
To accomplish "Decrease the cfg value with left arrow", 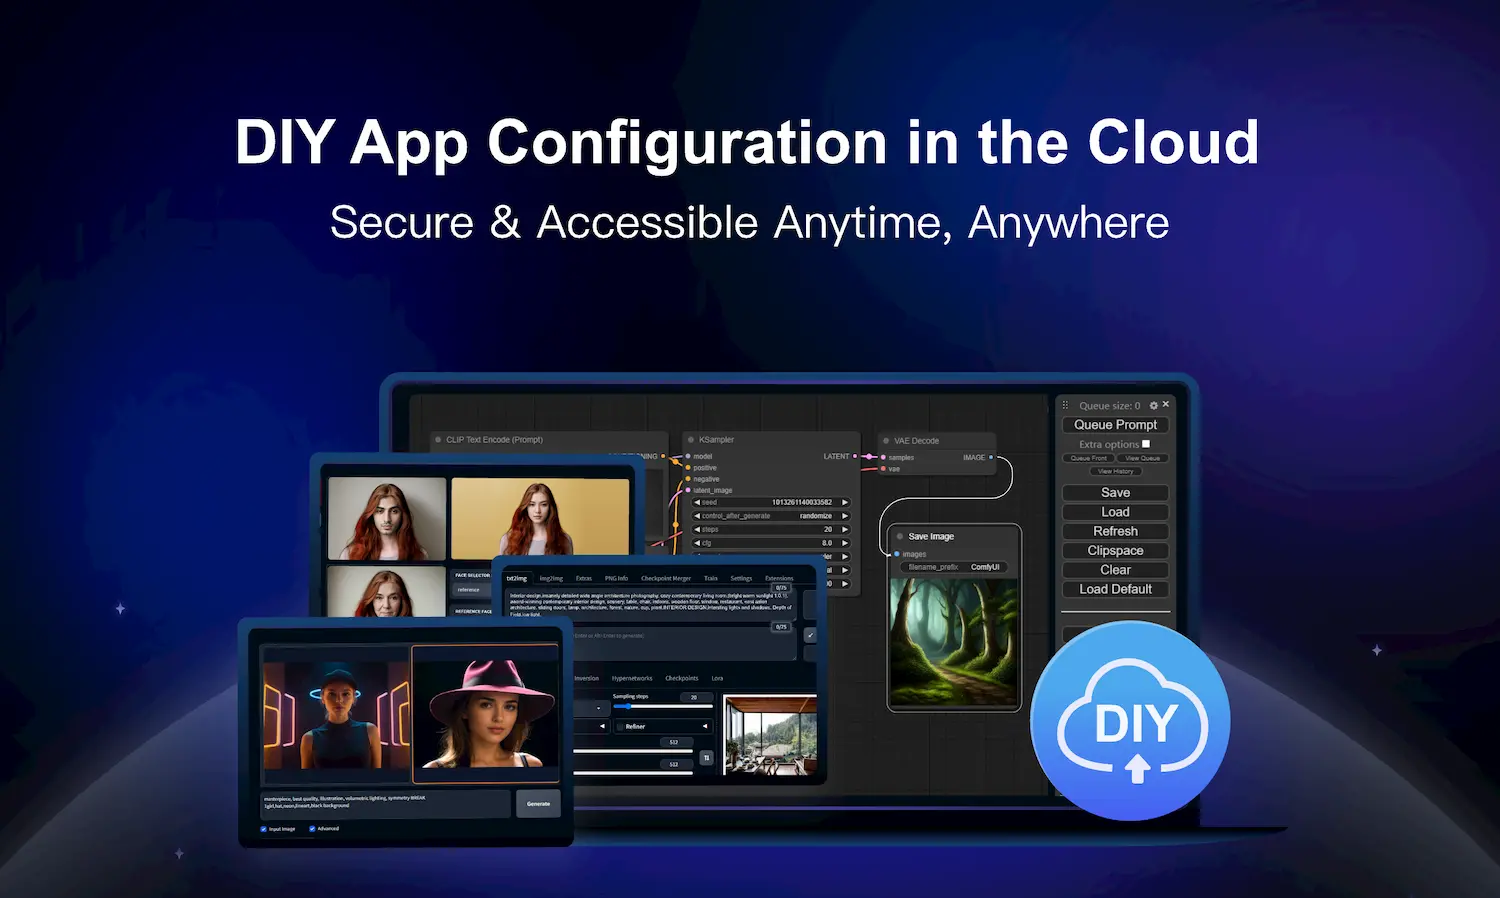I will 697,543.
